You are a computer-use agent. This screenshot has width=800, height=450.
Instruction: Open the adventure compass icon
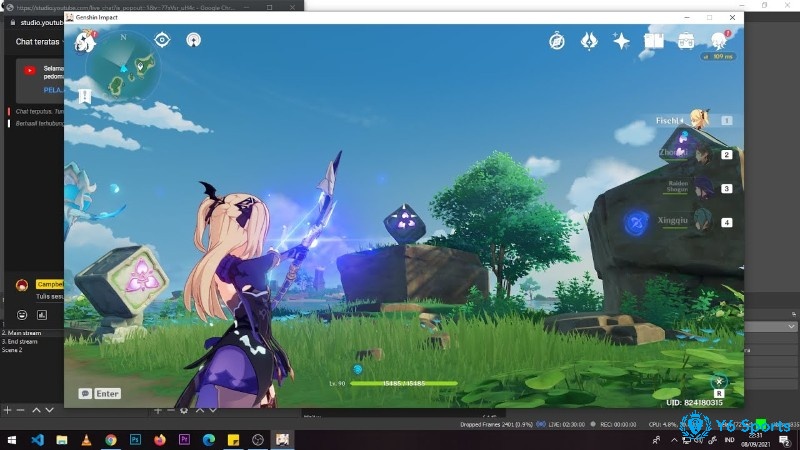tap(557, 41)
